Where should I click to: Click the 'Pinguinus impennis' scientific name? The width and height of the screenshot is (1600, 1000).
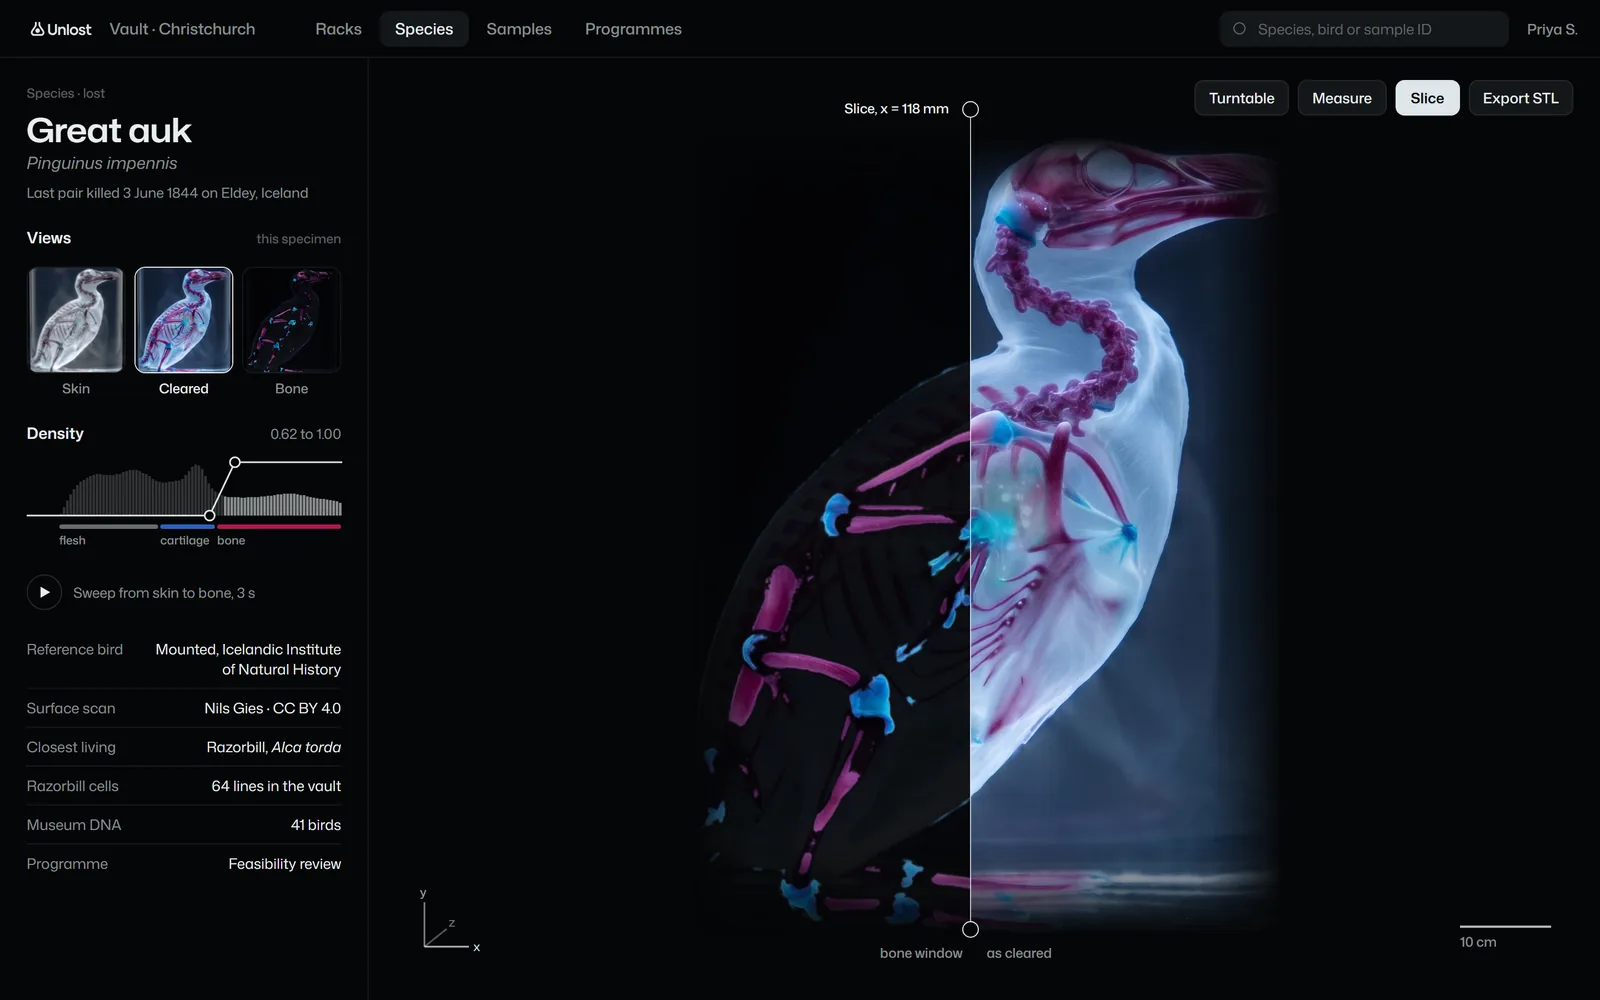coord(102,163)
